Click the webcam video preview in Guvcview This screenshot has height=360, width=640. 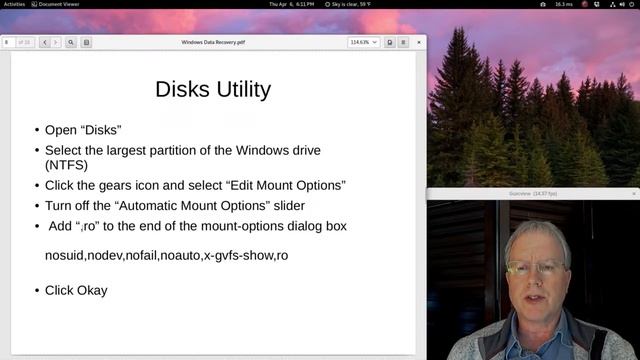(533, 280)
